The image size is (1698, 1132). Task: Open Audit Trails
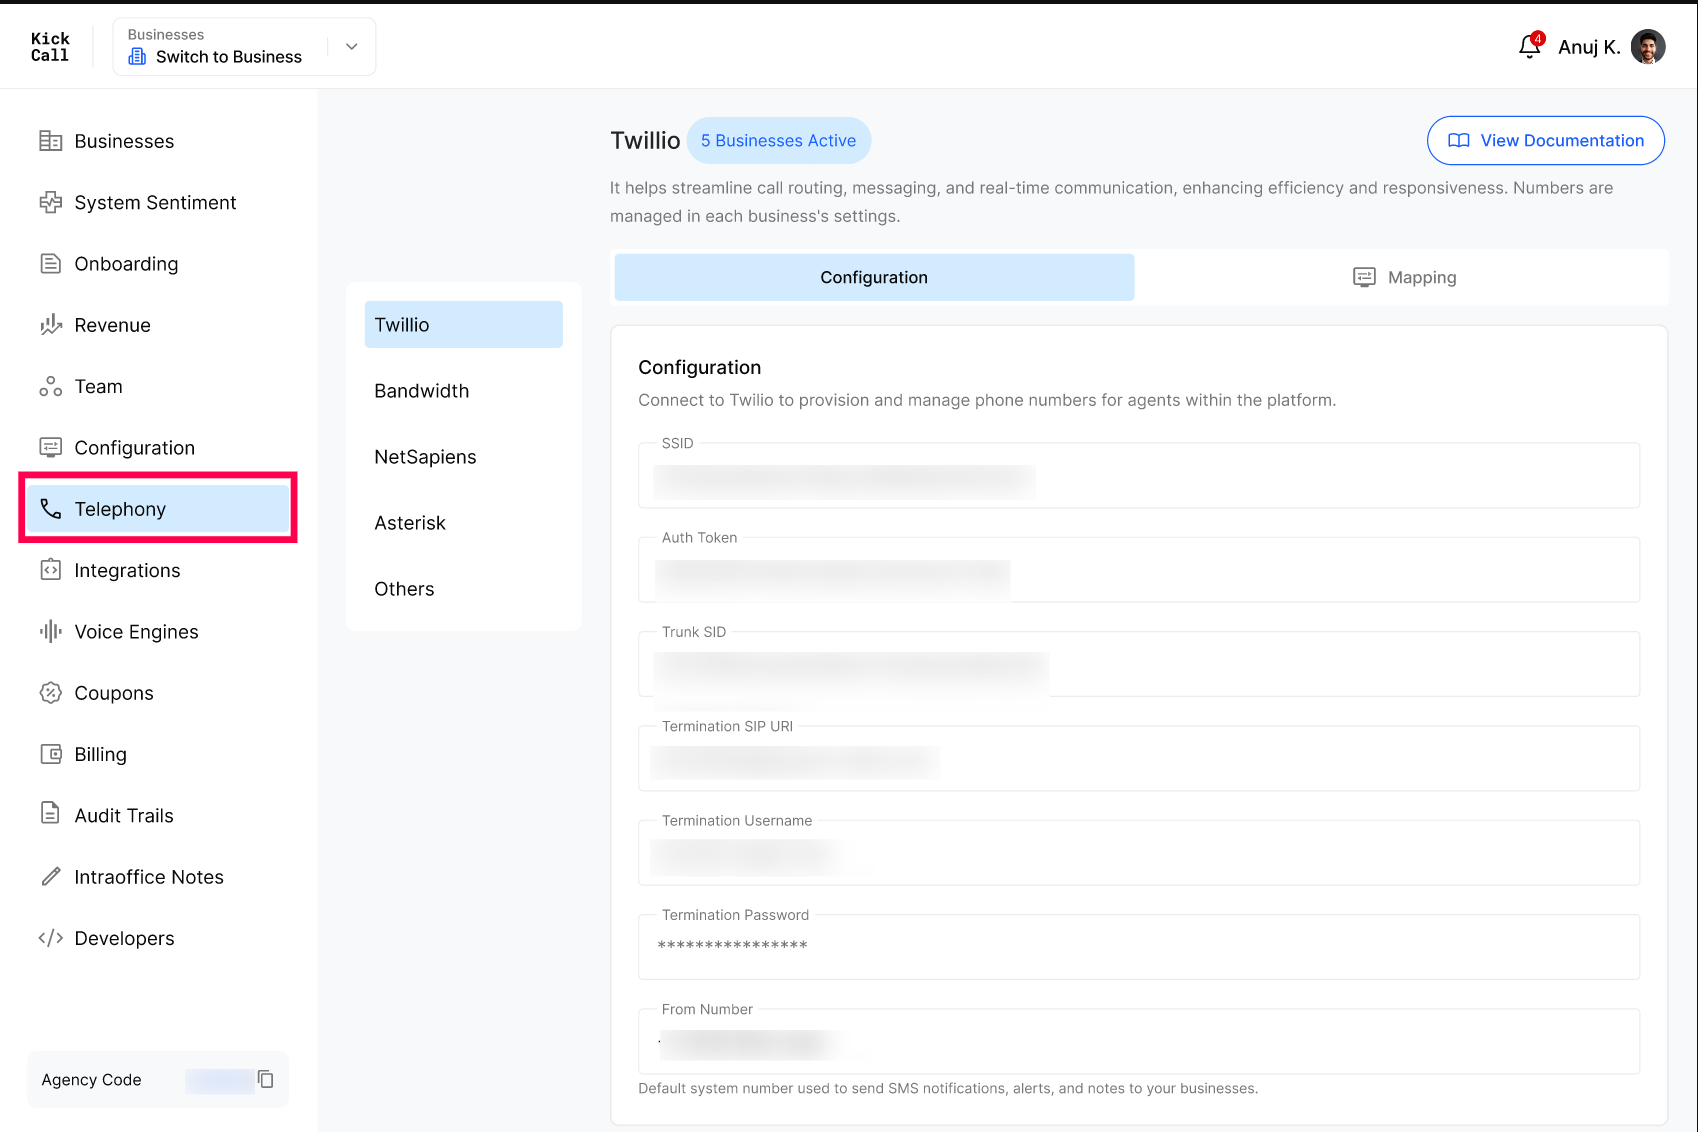coord(158,815)
